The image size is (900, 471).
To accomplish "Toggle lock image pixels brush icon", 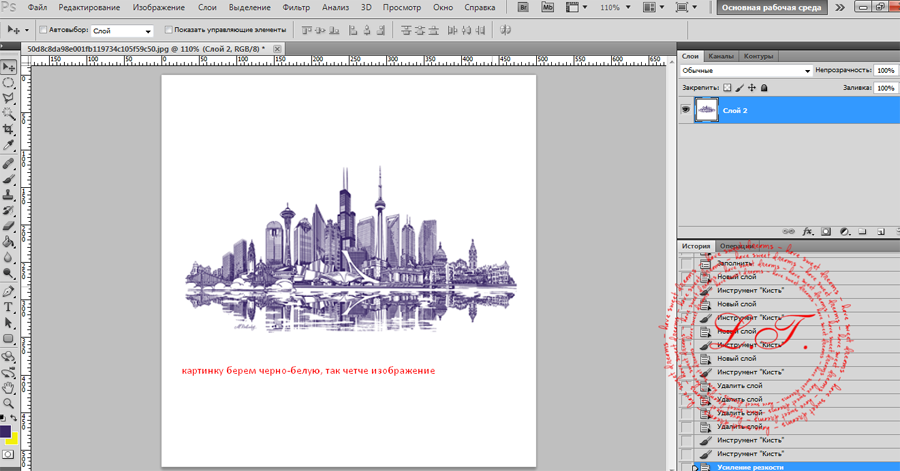I will [x=739, y=88].
